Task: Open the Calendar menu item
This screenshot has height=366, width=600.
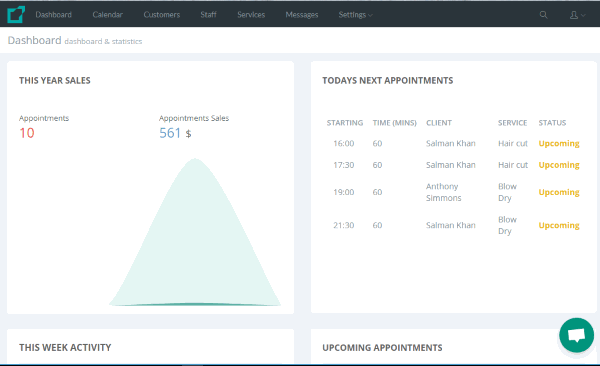Action: 108,15
